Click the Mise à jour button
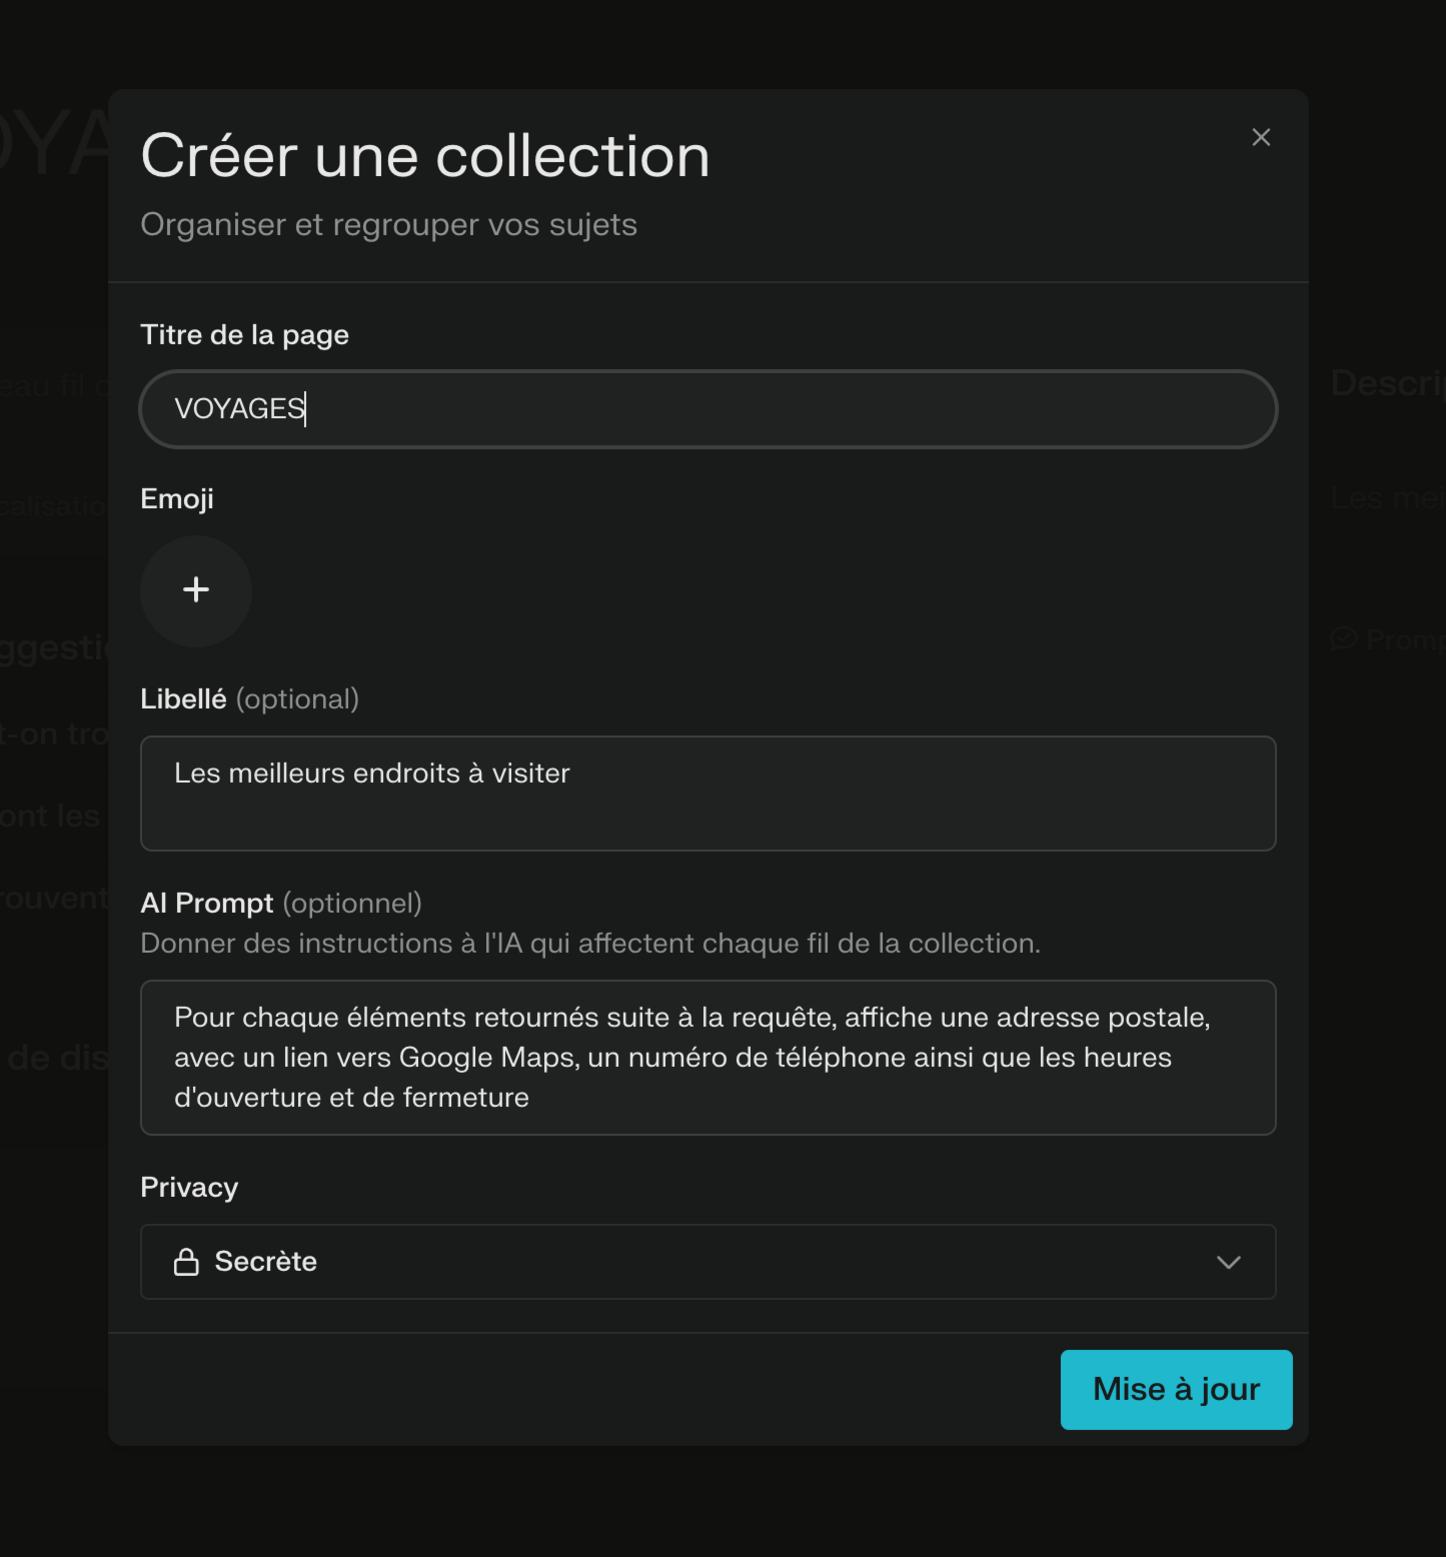 (1176, 1389)
